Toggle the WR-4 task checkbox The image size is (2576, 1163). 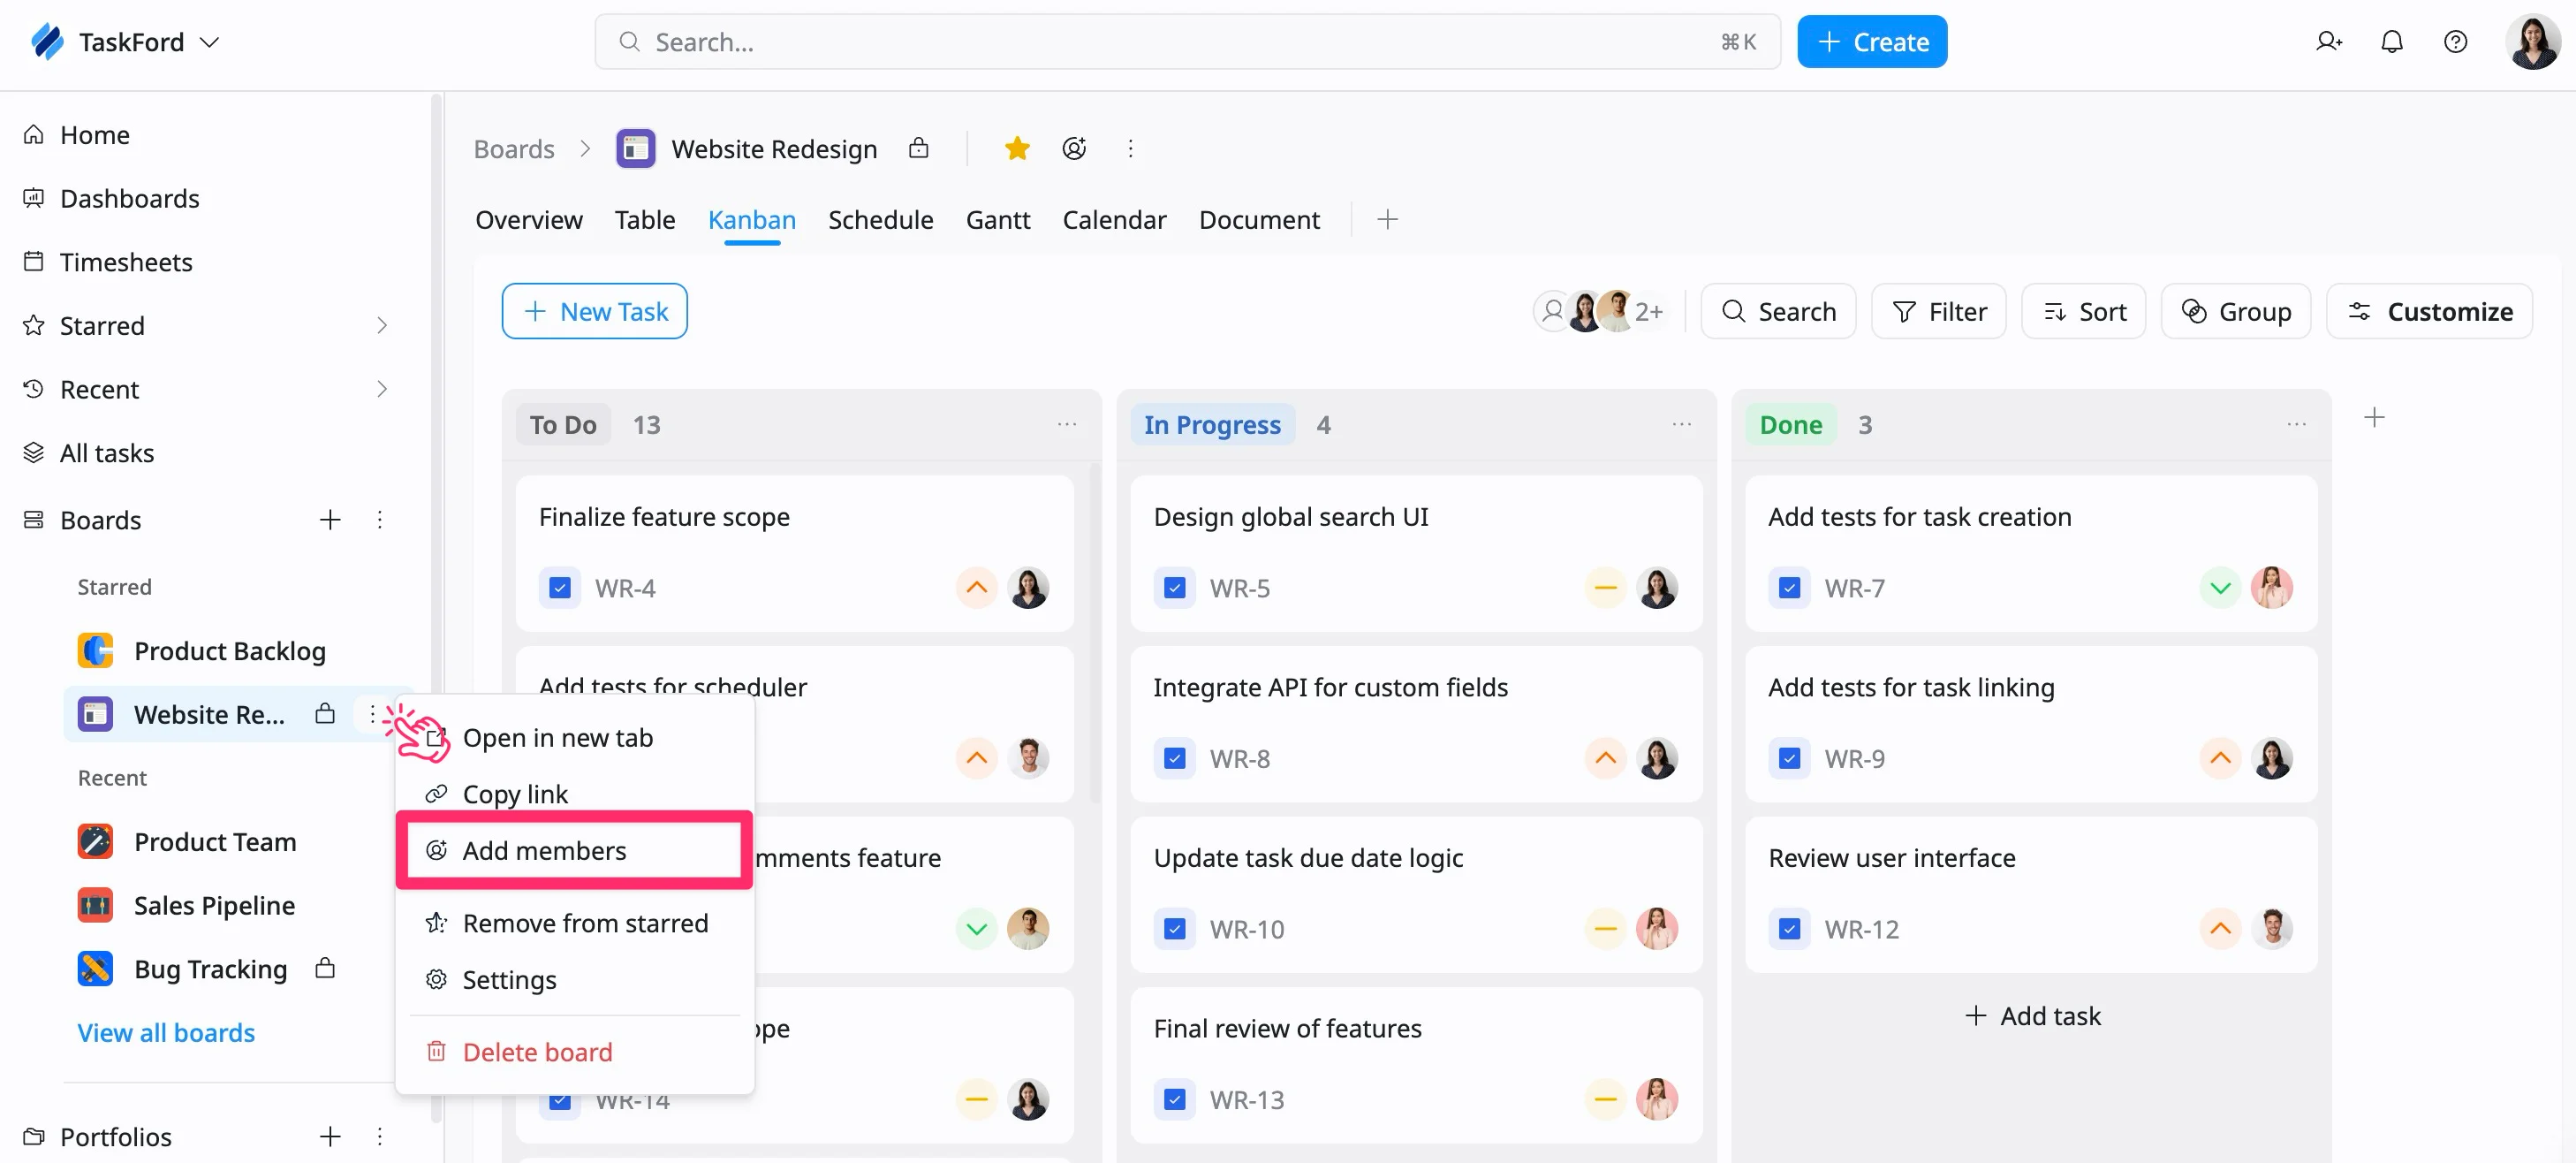[559, 588]
